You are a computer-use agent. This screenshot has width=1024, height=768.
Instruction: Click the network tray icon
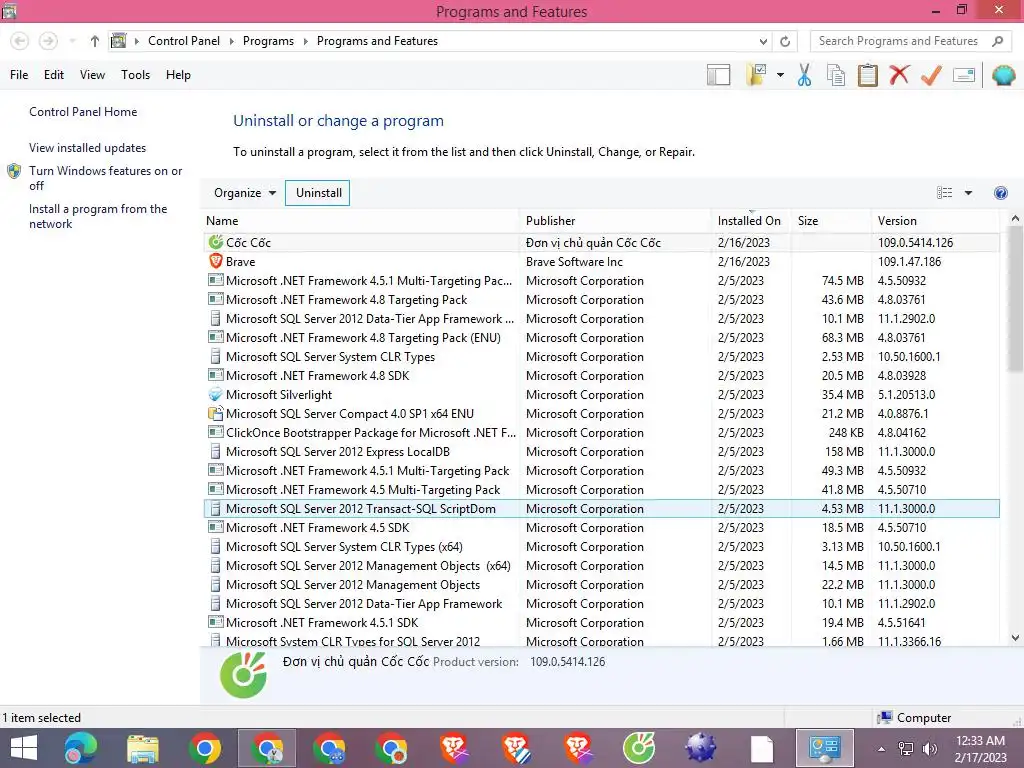[906, 749]
